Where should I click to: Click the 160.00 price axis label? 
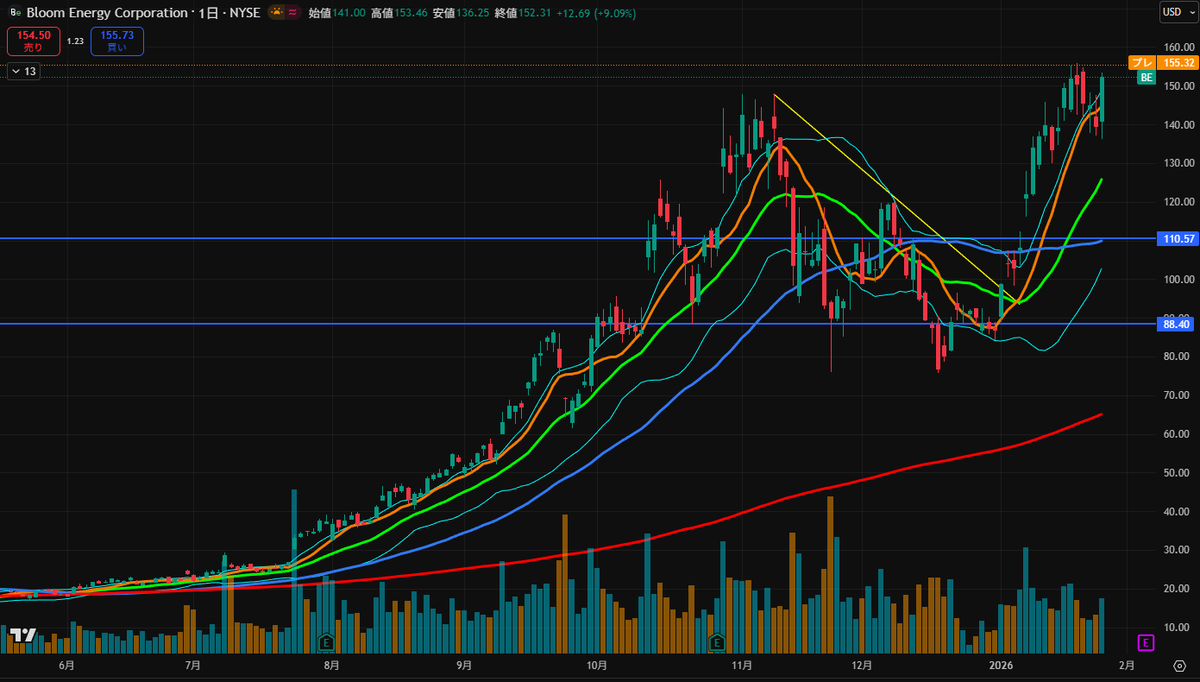click(1179, 47)
